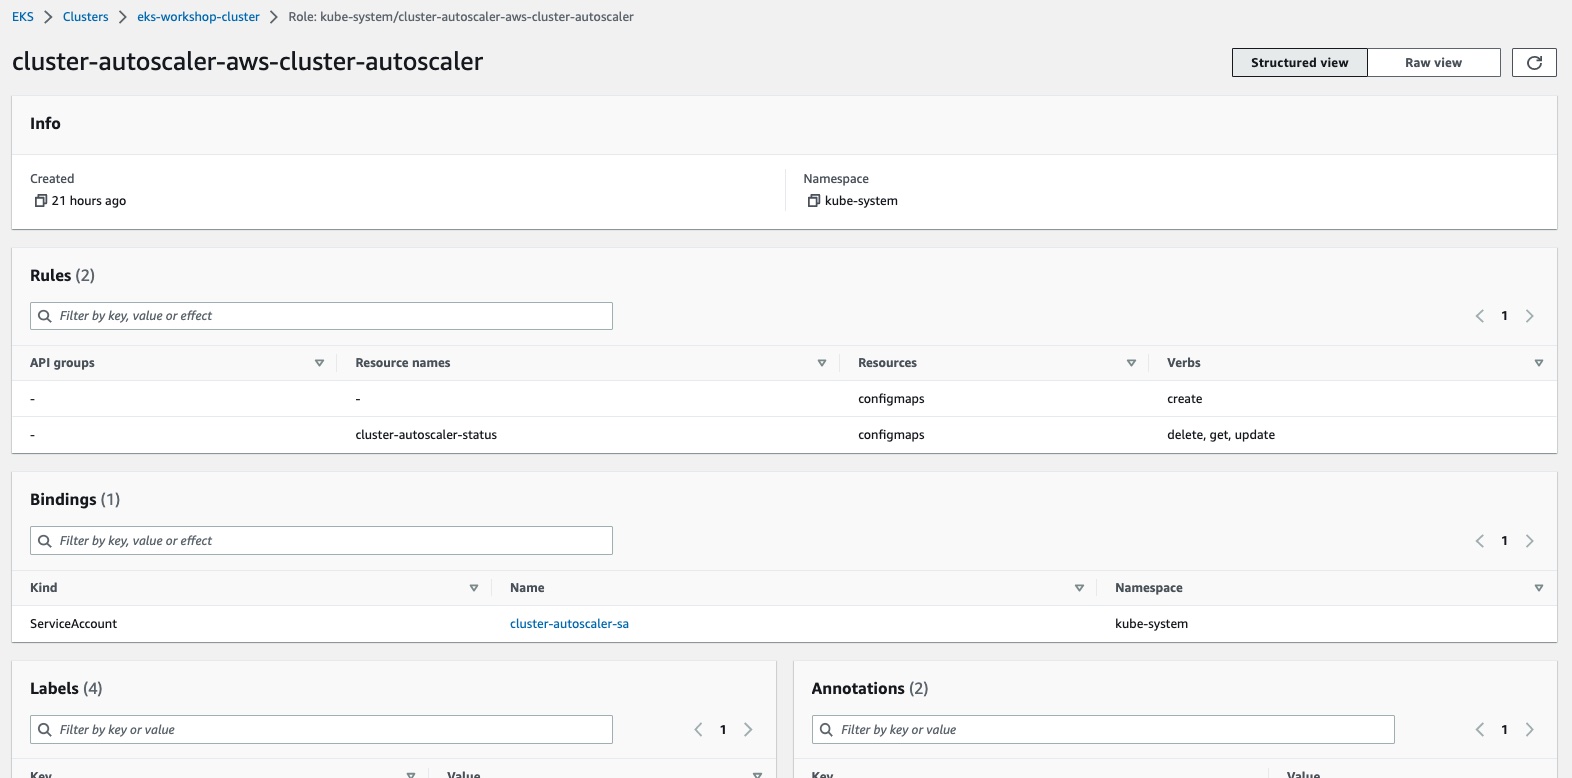Open EKS breadcrumb link
1572x778 pixels.
pyautogui.click(x=23, y=17)
